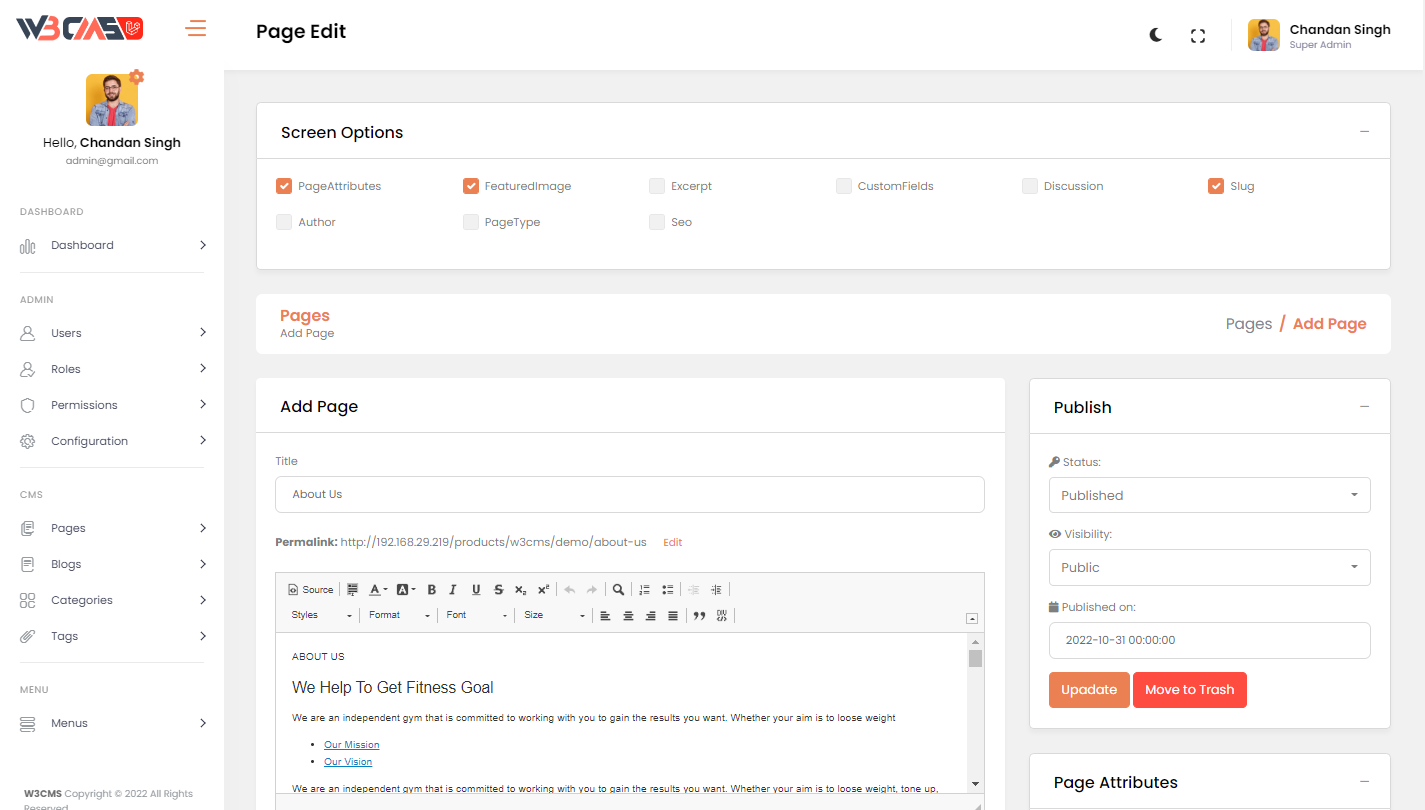Image resolution: width=1425 pixels, height=810 pixels.
Task: Open the Visibility dropdown showing Public
Action: pyautogui.click(x=1209, y=567)
